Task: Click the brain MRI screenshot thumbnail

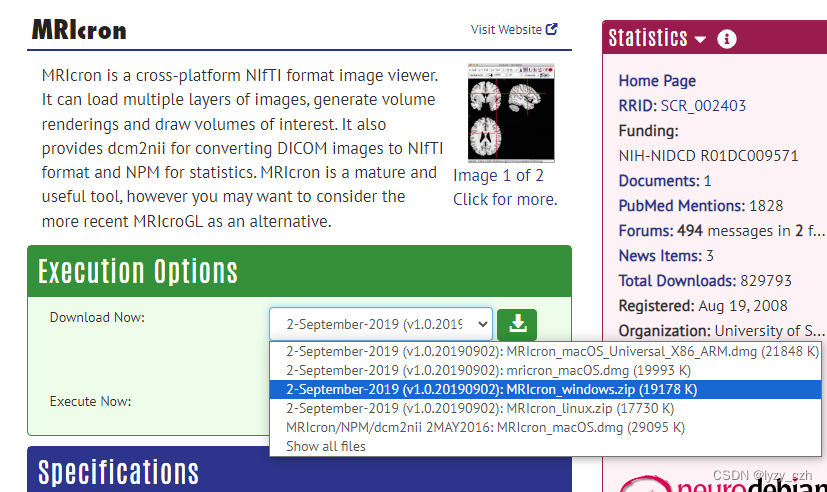Action: point(511,112)
